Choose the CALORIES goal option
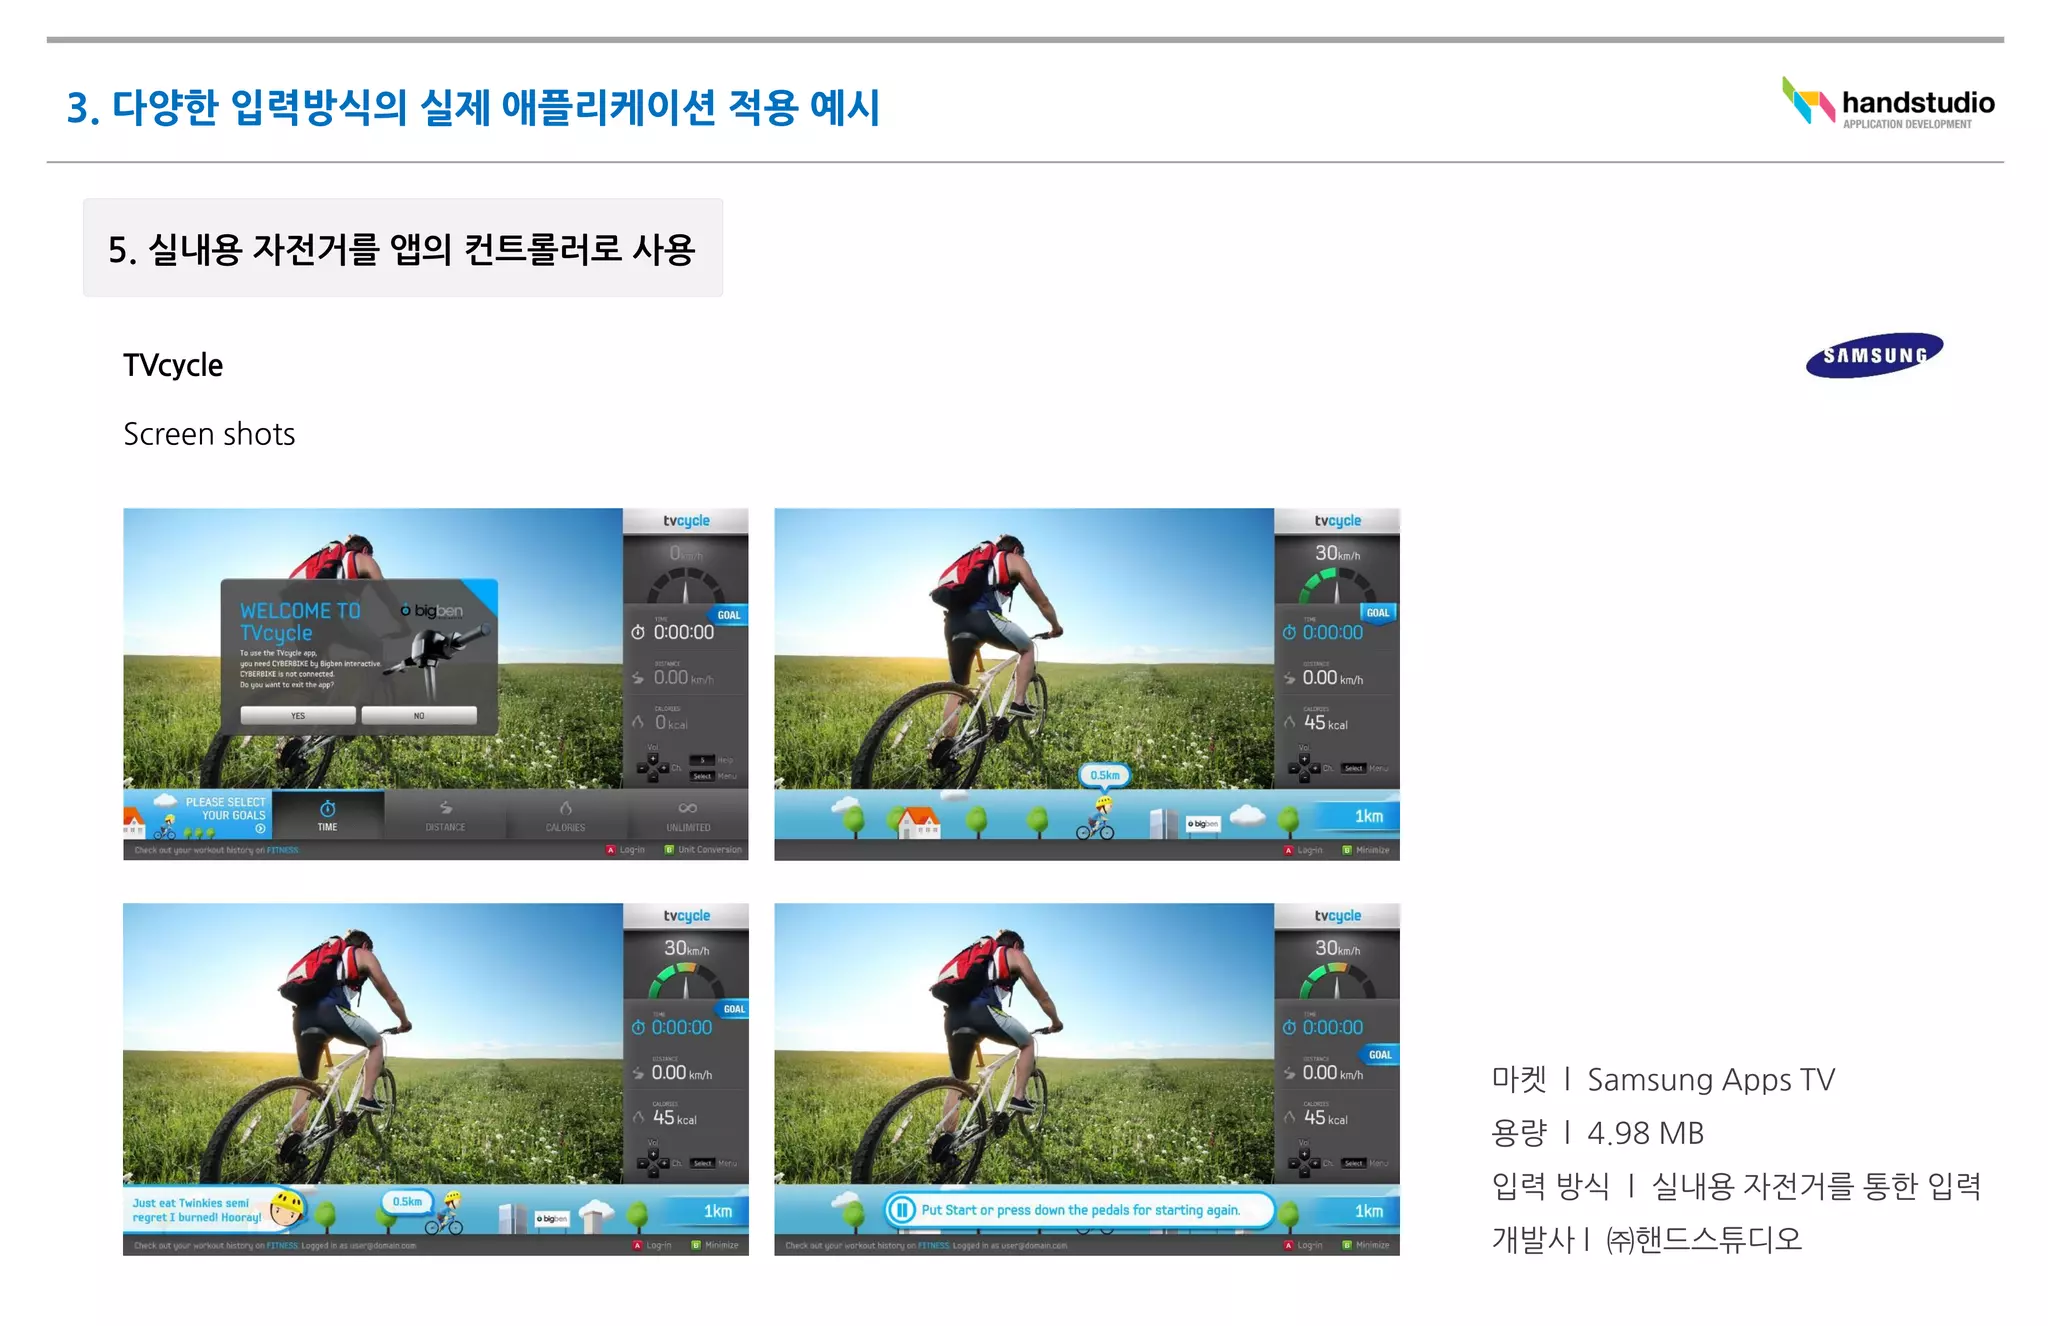The height and width of the screenshot is (1326, 2048). tap(565, 814)
